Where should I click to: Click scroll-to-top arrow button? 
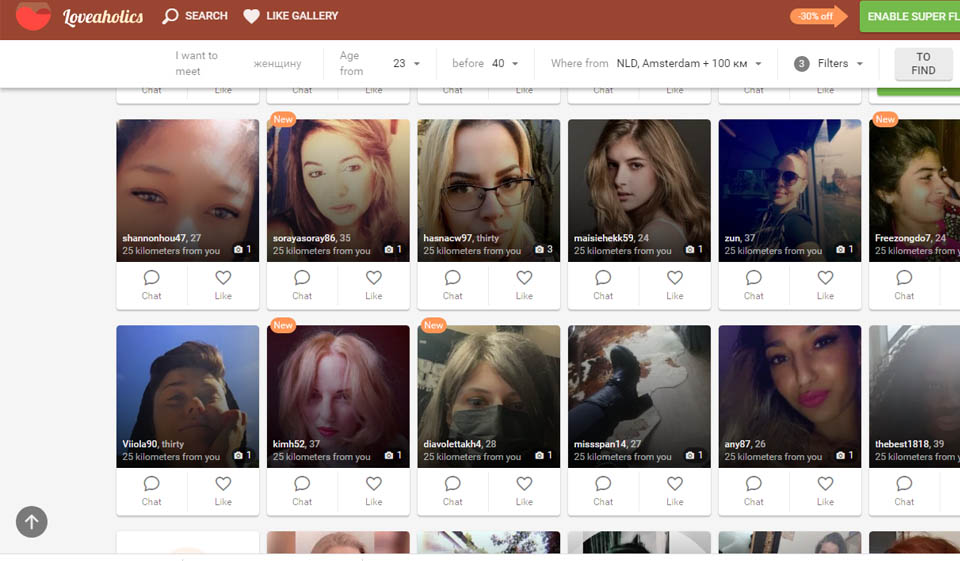[31, 521]
